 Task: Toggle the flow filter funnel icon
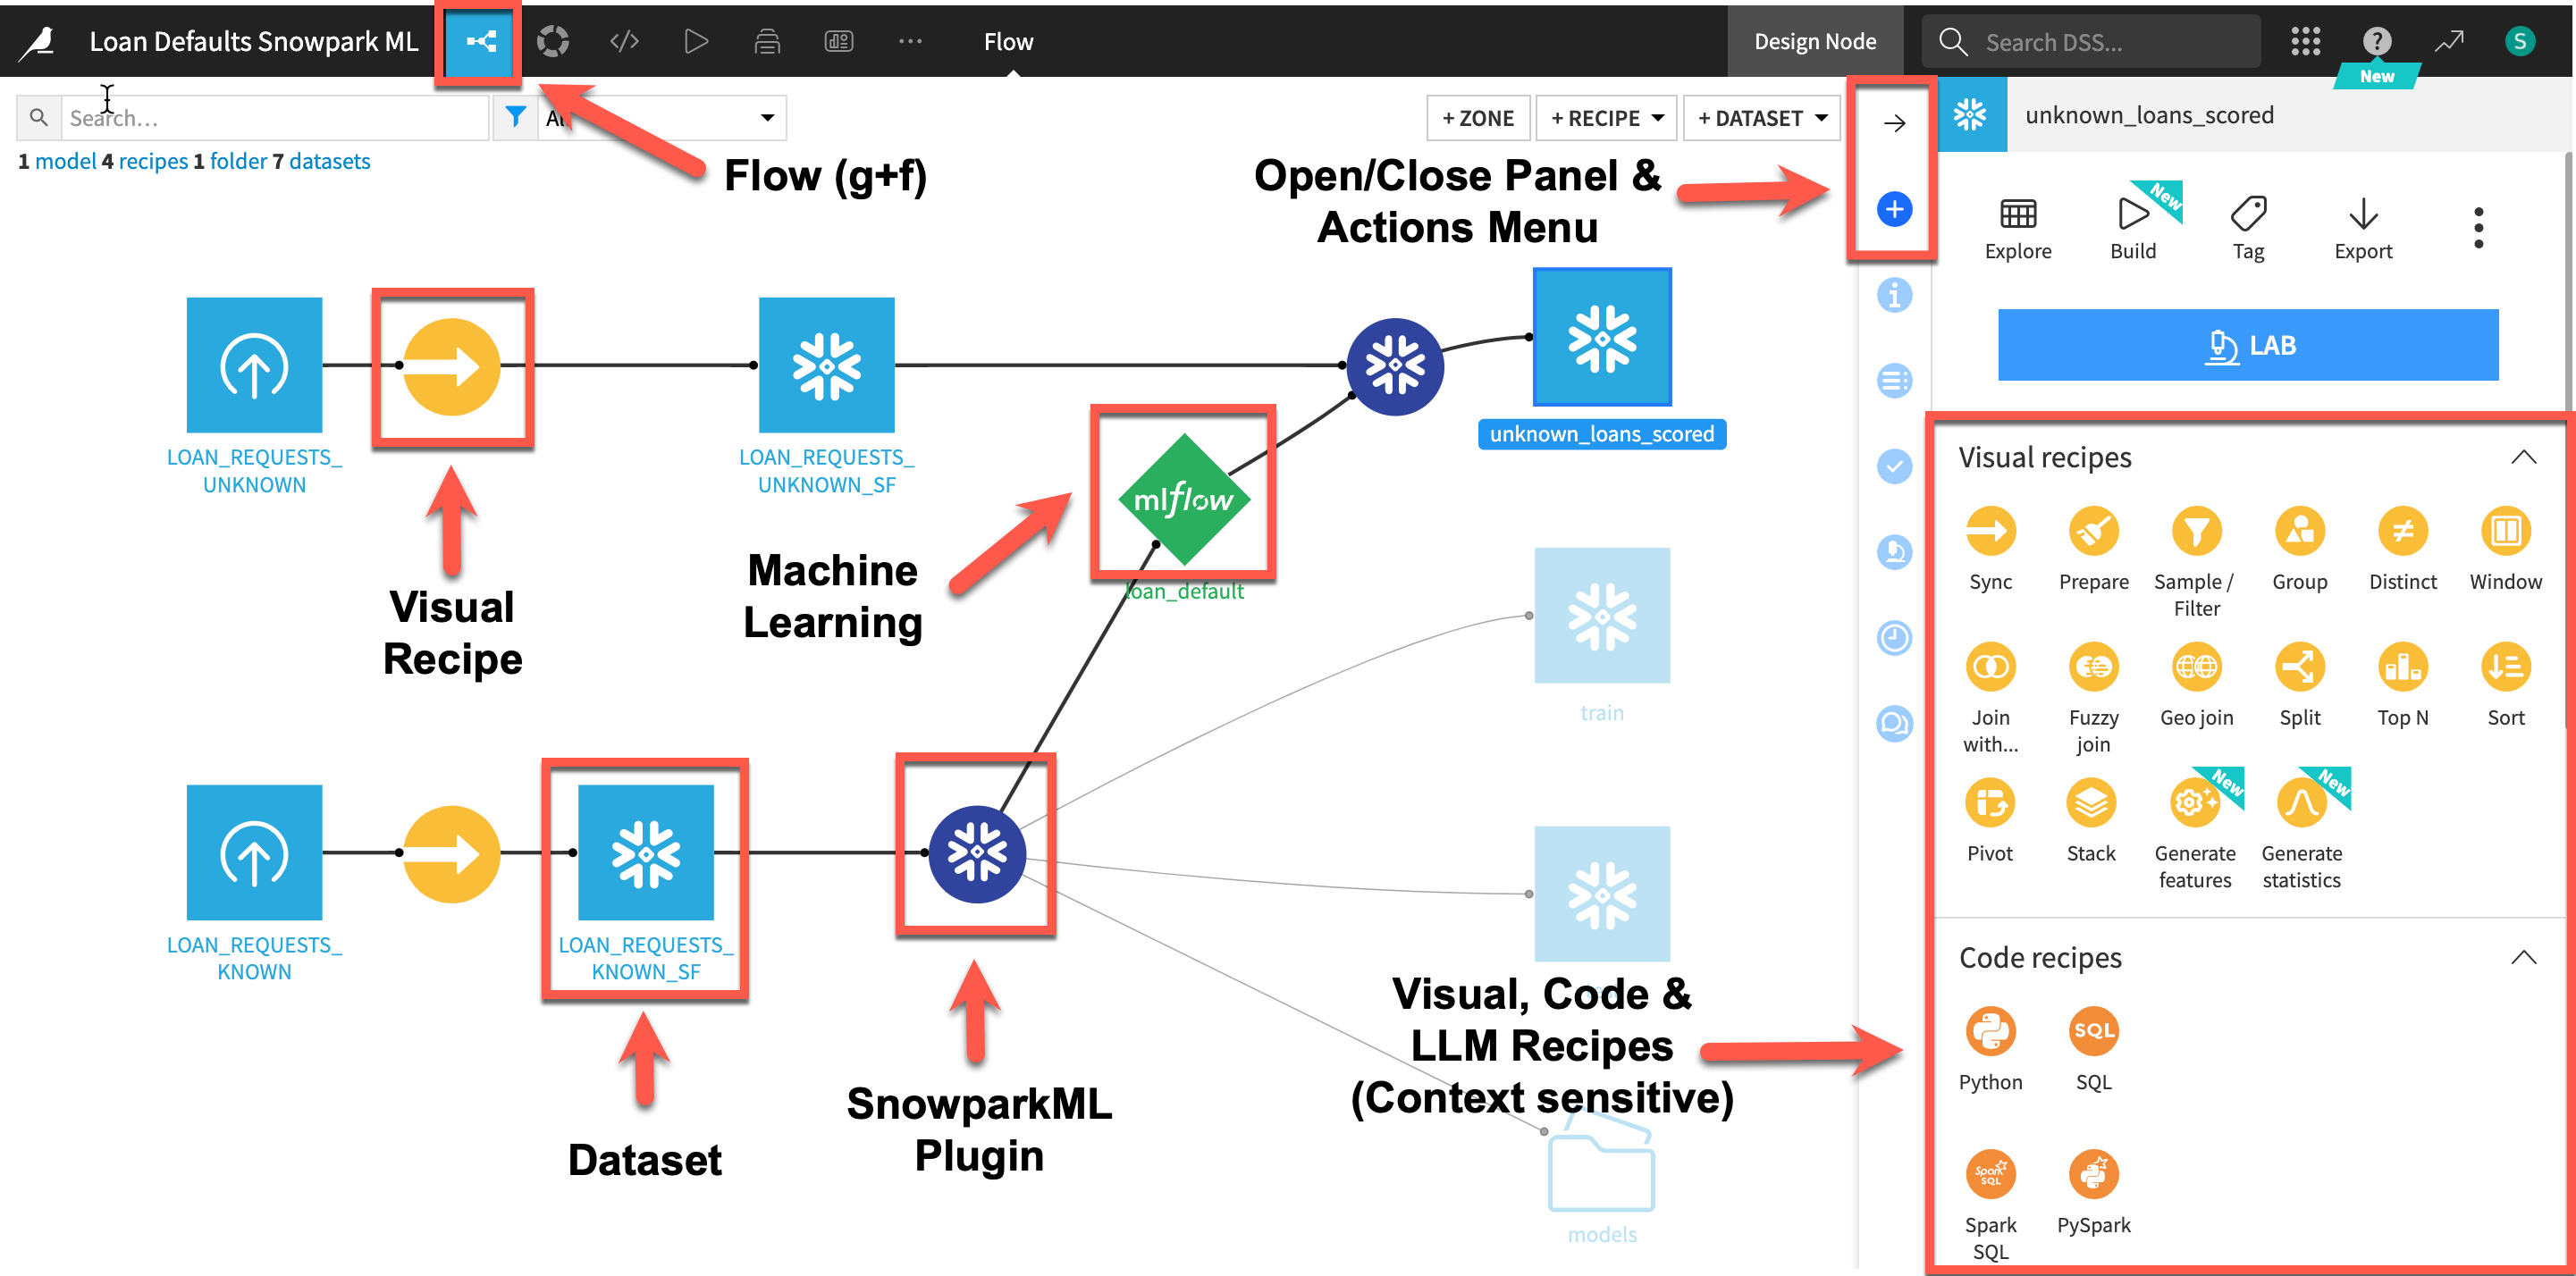[x=515, y=118]
